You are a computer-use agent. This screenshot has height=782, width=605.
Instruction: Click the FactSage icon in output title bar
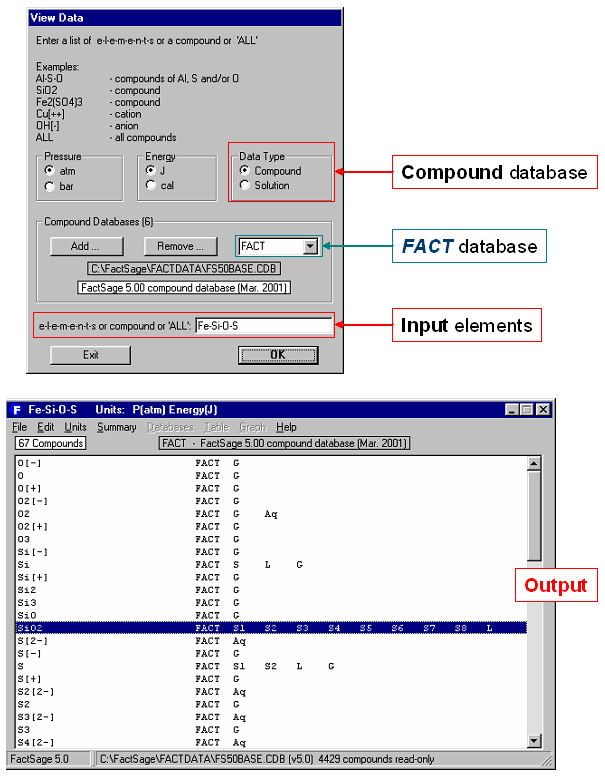(x=17, y=410)
